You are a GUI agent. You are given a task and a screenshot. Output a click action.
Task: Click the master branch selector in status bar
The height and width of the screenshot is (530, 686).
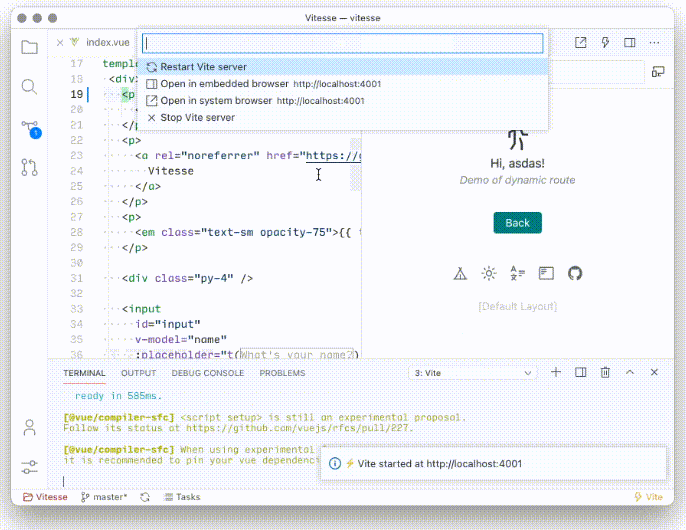click(104, 497)
